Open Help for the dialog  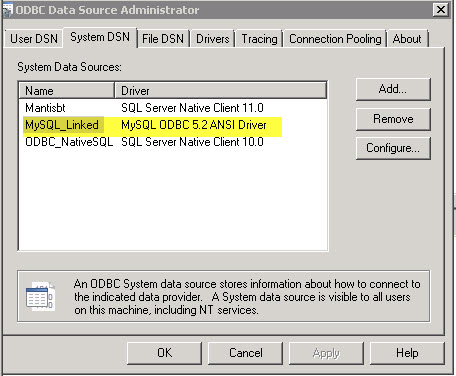[x=407, y=353]
